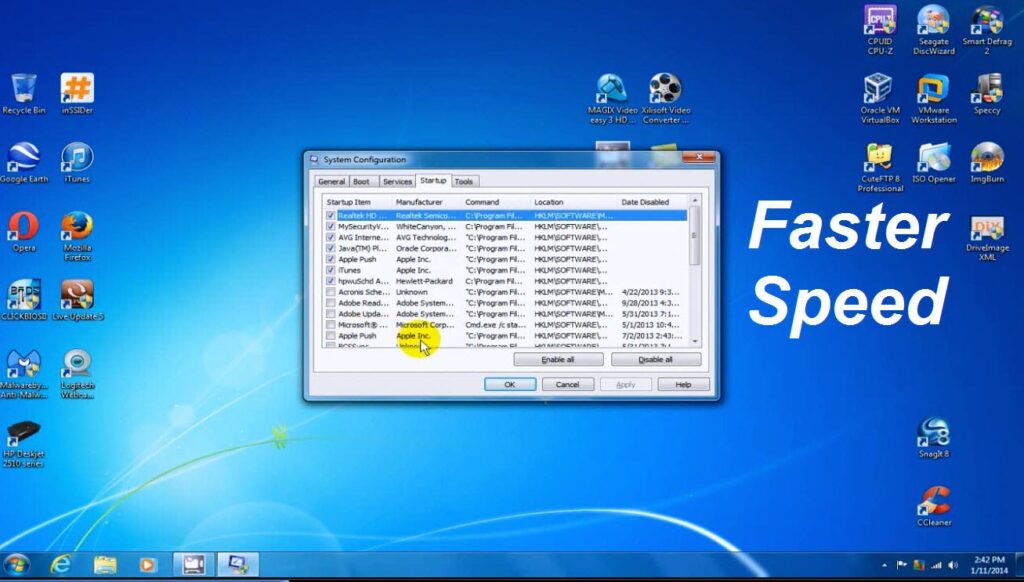Open SnagIt 8 desktop shortcut
Viewport: 1024px width, 582px height.
coord(933,438)
